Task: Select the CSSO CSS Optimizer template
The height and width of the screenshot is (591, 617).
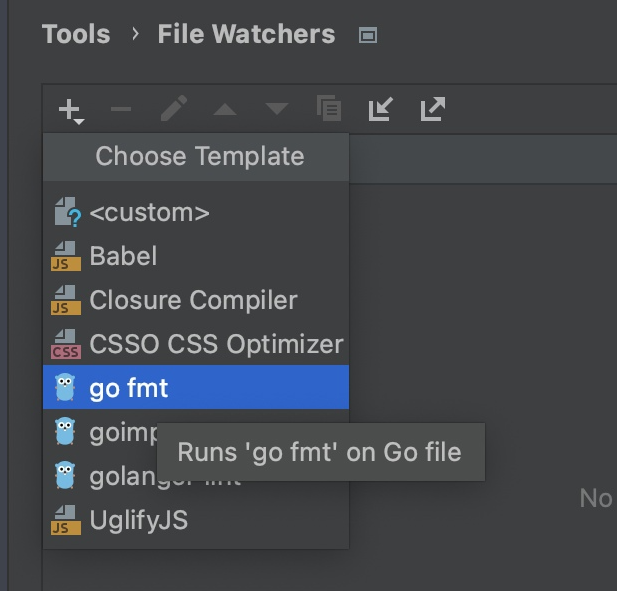Action: coord(216,344)
